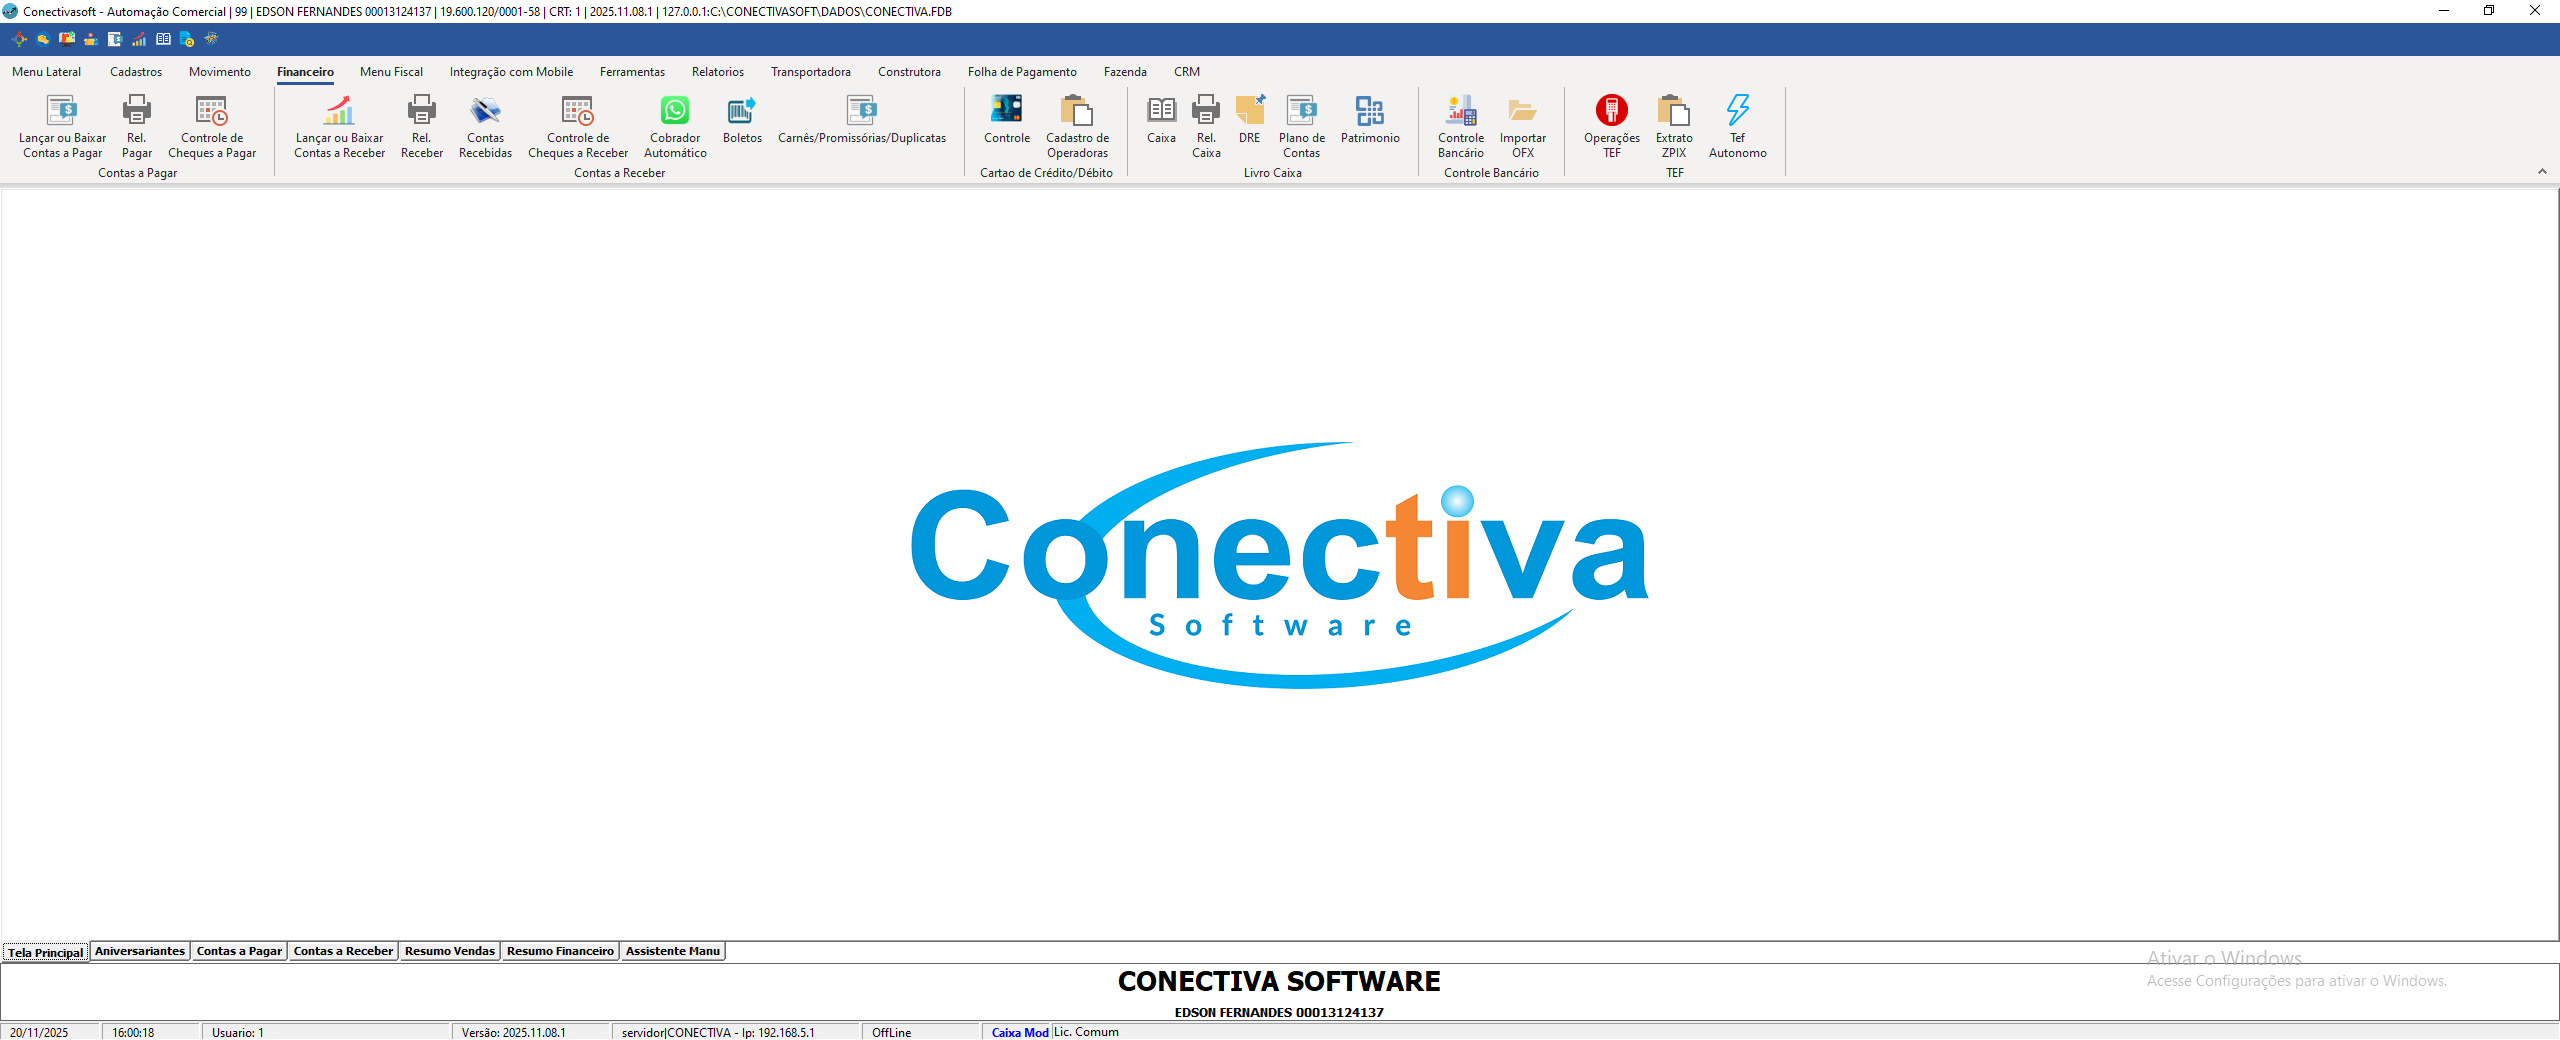Switch to the Menu Fiscal tab
The height and width of the screenshot is (1040, 2560).
[x=391, y=71]
